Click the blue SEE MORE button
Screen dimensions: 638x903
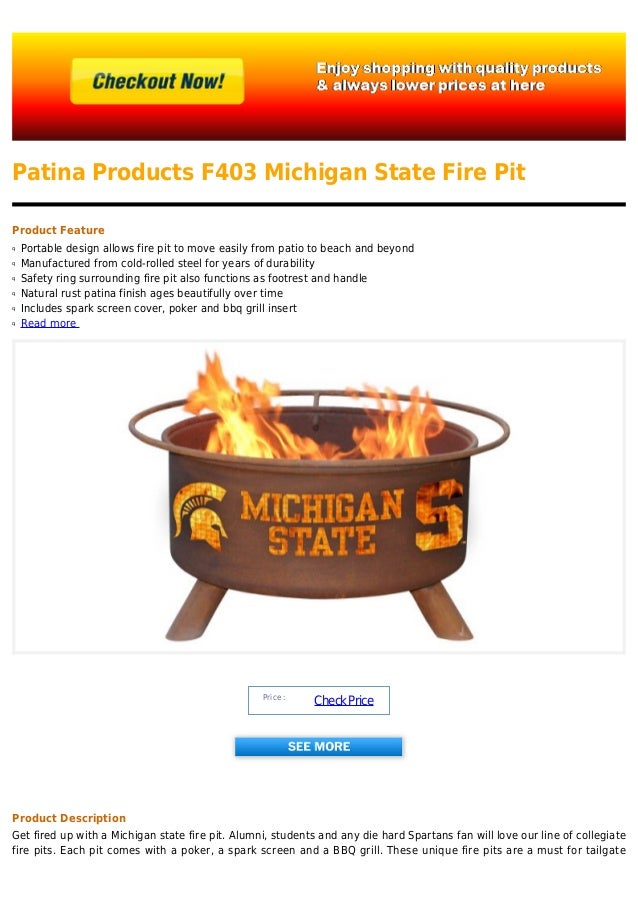tap(318, 746)
